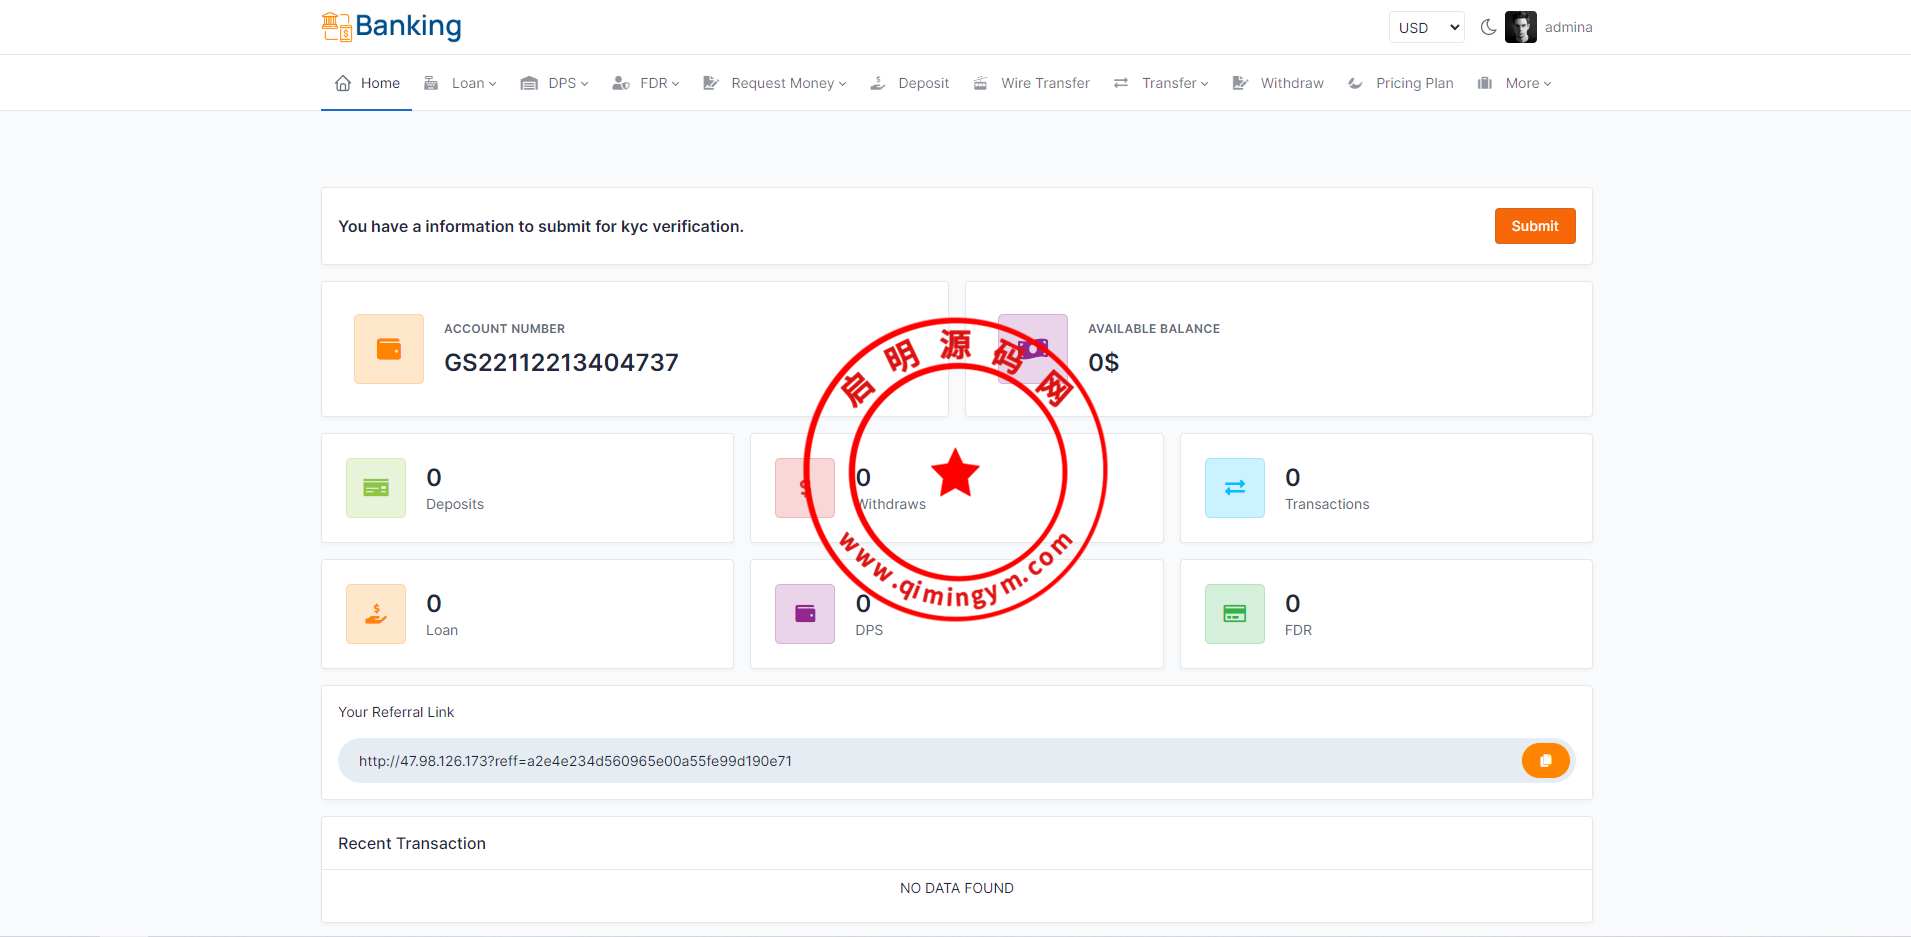Screen dimensions: 1911x937
Task: Click the blue Transactions arrows icon
Action: tap(1234, 488)
